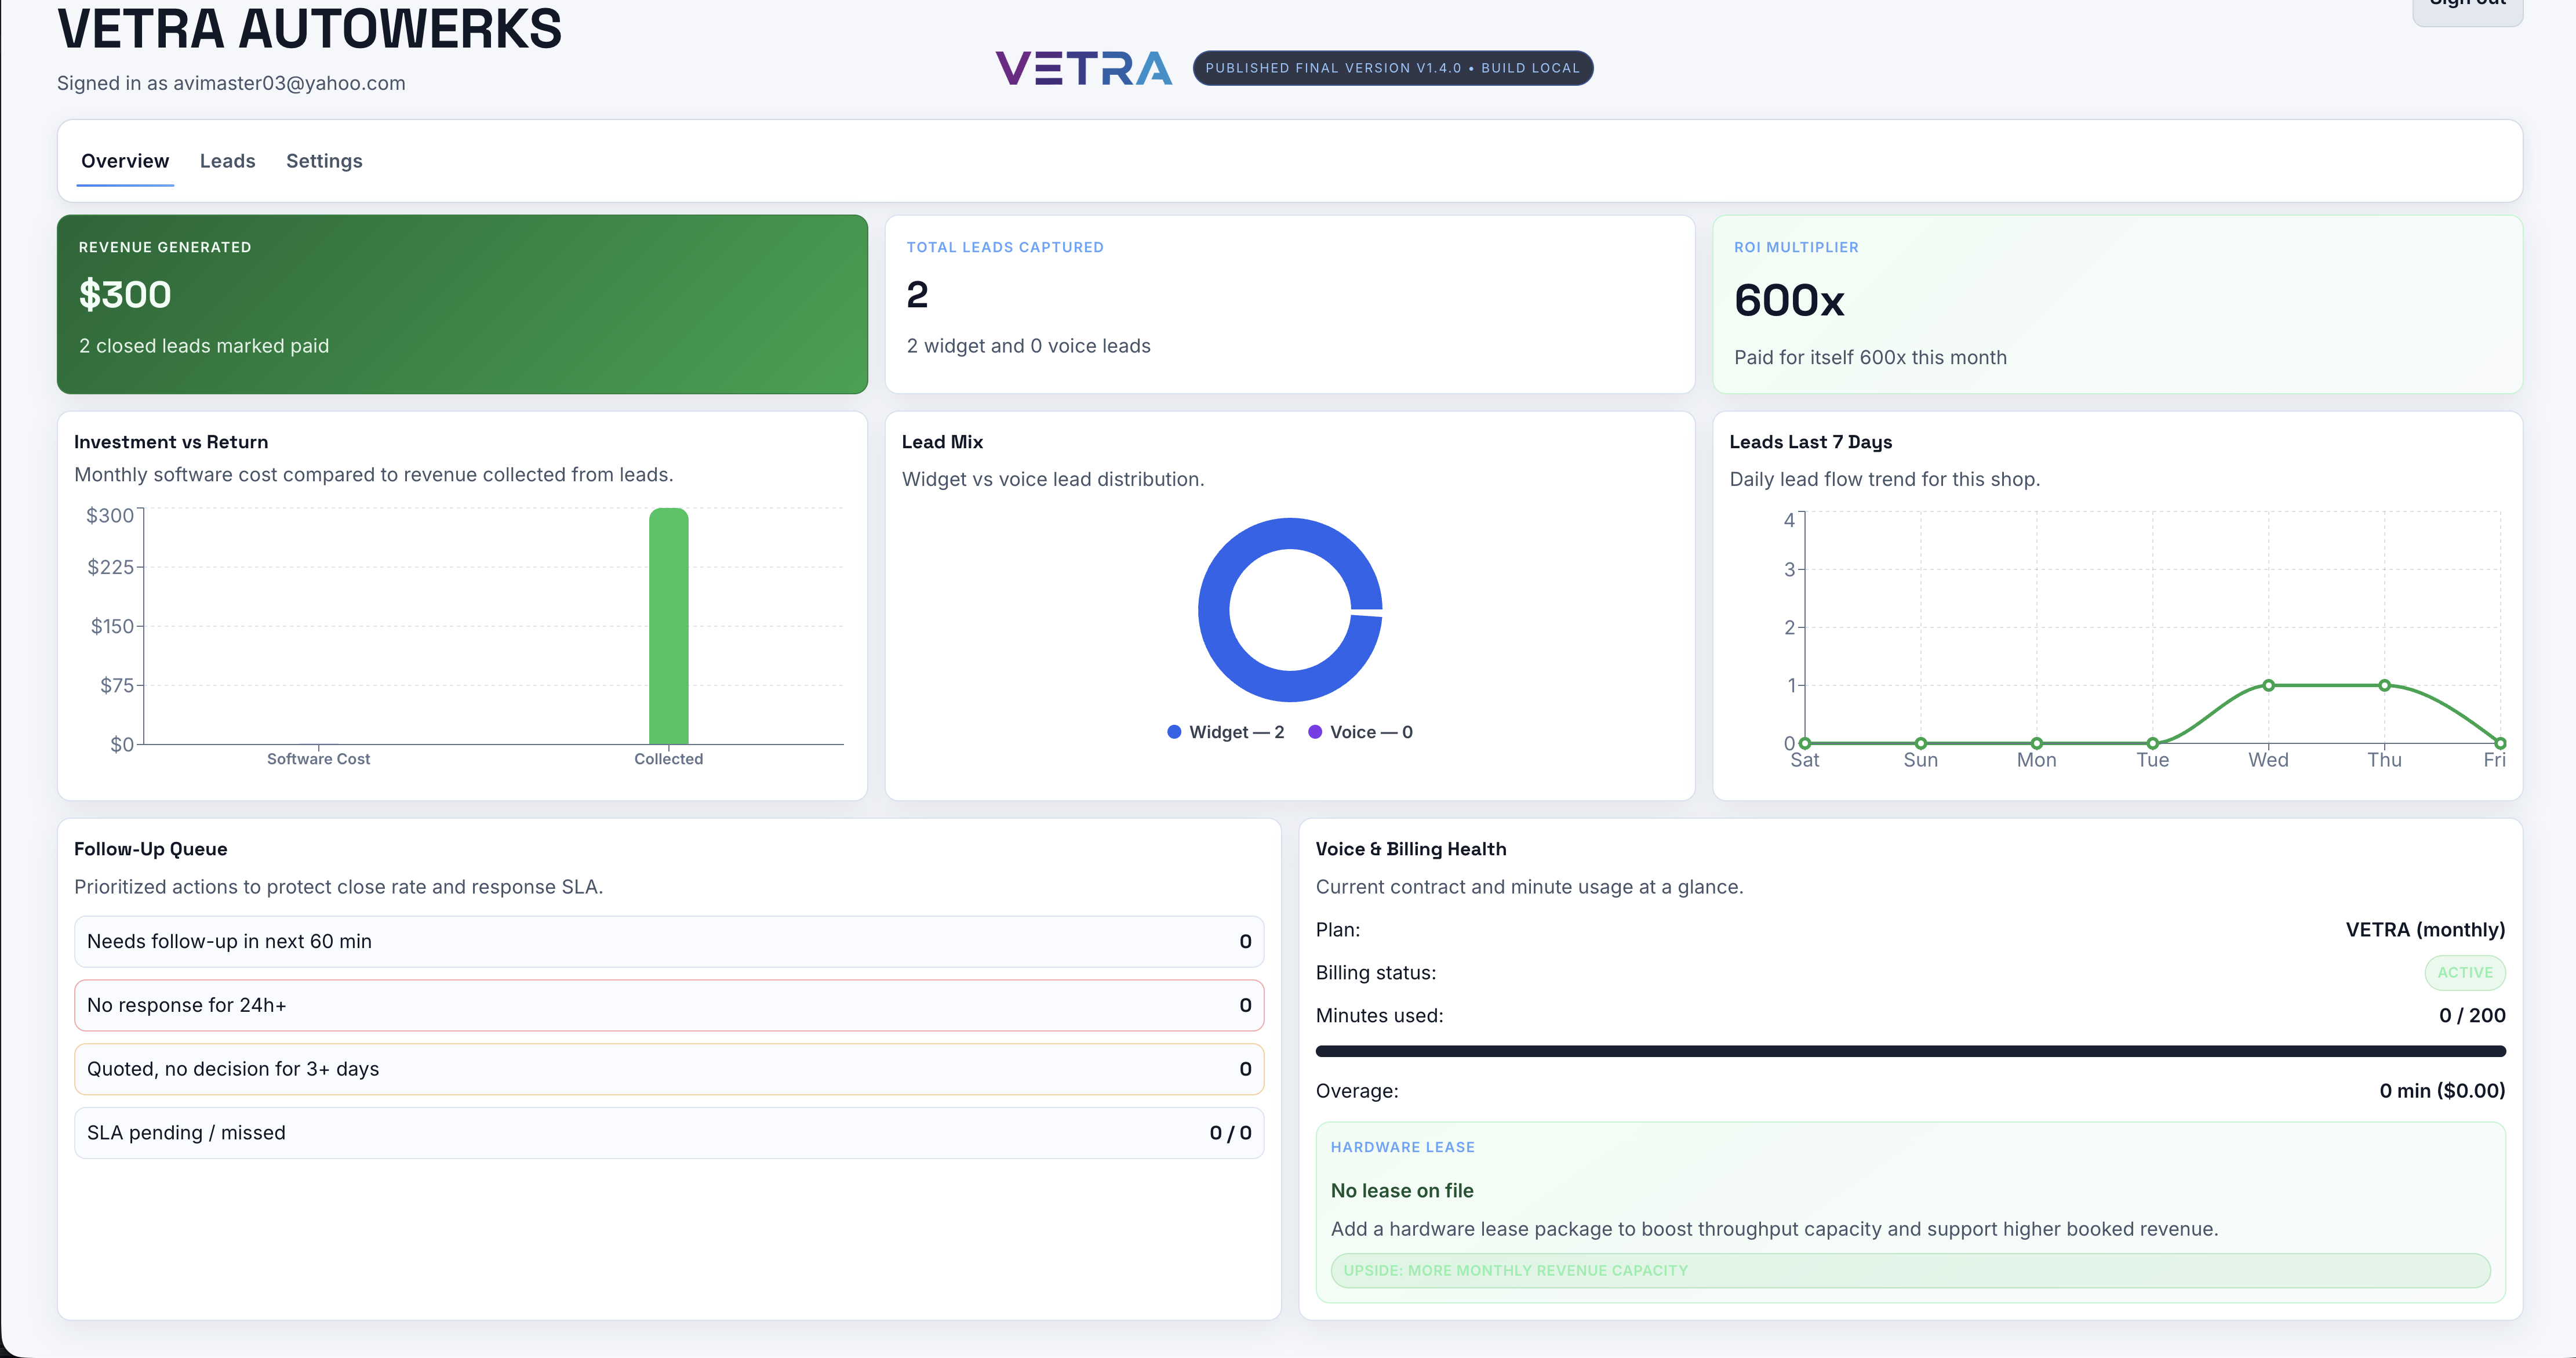Screen dimensions: 2576x1358
Task: Open Quoted, no decision for 3+ days row
Action: click(669, 1069)
